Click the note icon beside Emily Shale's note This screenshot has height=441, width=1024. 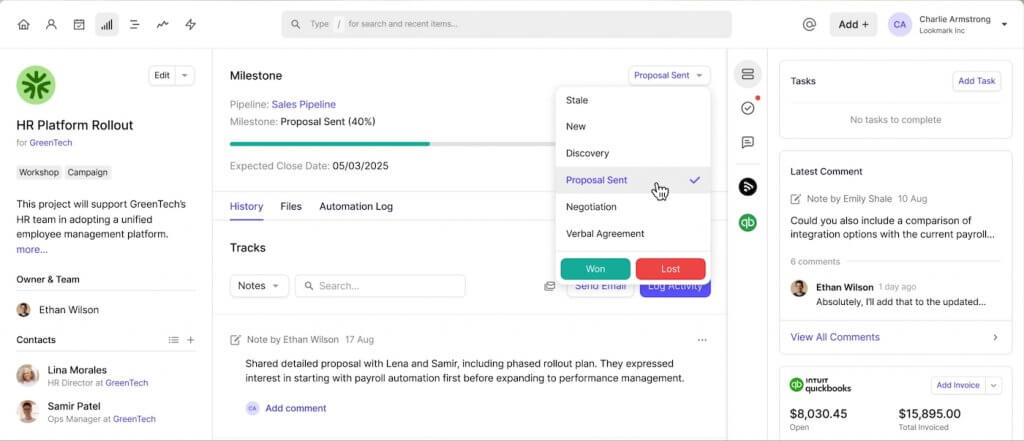[x=795, y=199]
